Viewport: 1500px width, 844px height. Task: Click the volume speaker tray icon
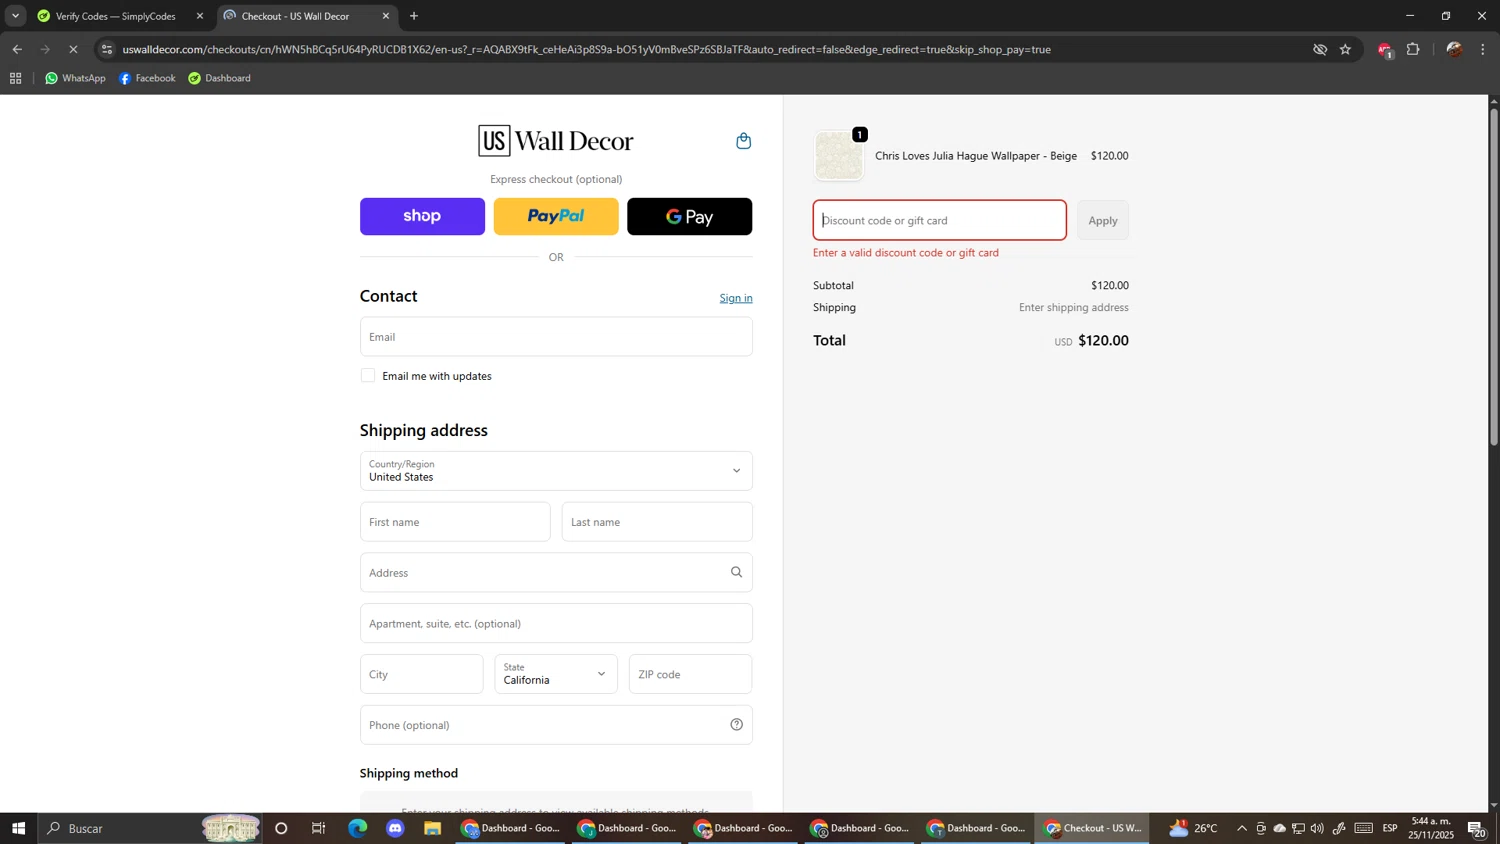point(1317,828)
